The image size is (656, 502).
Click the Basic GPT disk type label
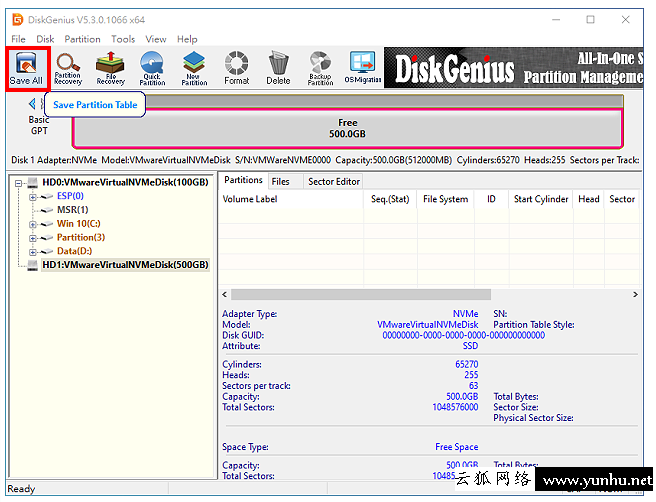point(39,125)
